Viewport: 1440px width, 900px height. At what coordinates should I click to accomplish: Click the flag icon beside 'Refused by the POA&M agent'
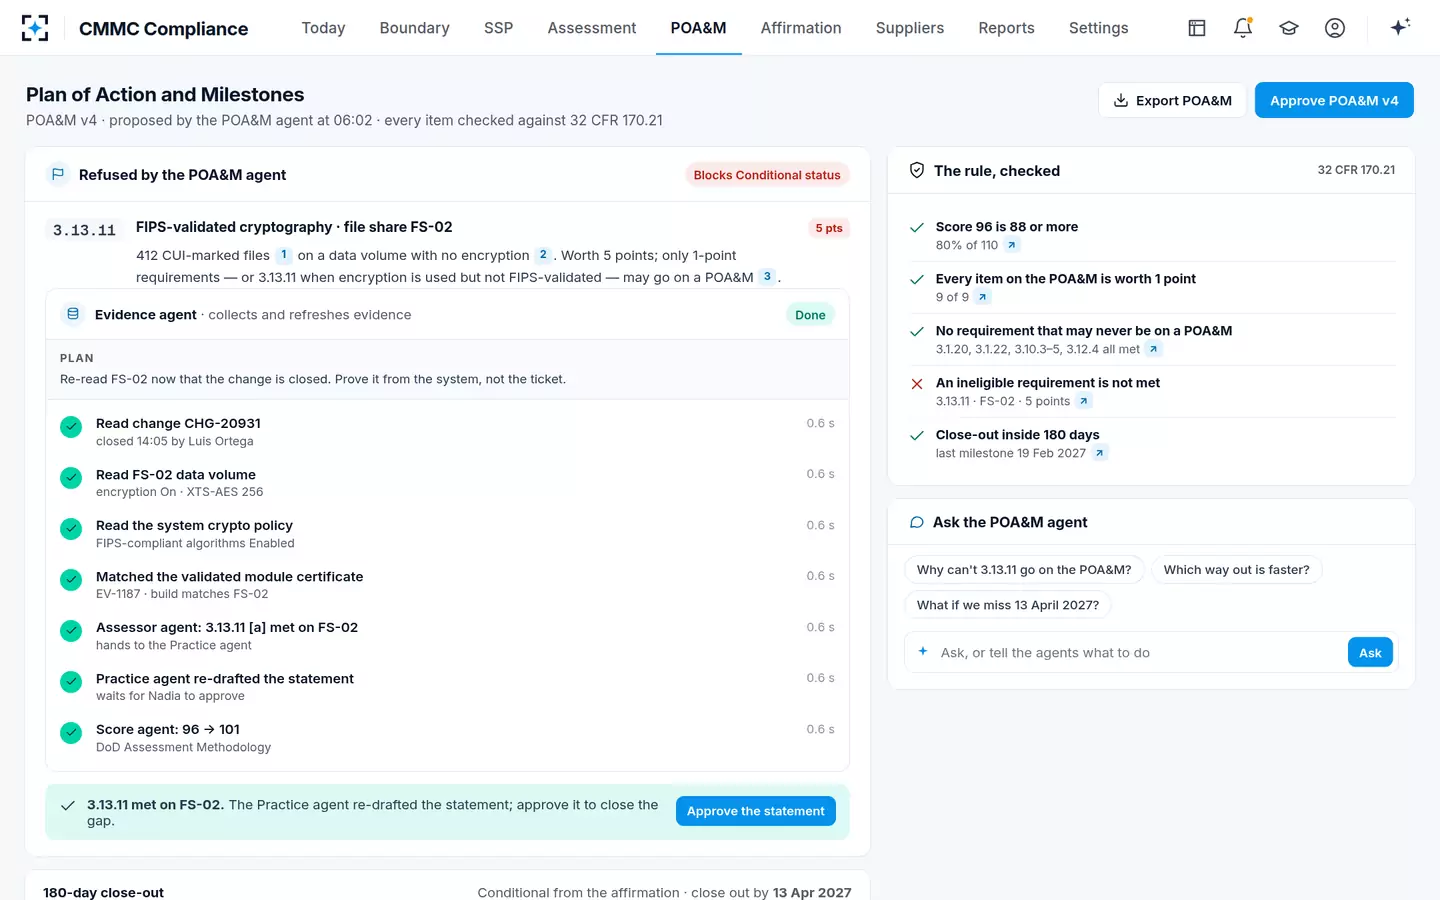(58, 175)
